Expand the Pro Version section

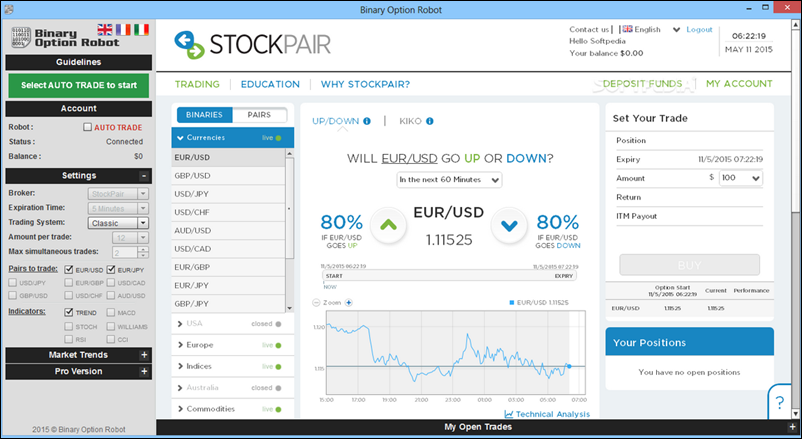coord(144,371)
